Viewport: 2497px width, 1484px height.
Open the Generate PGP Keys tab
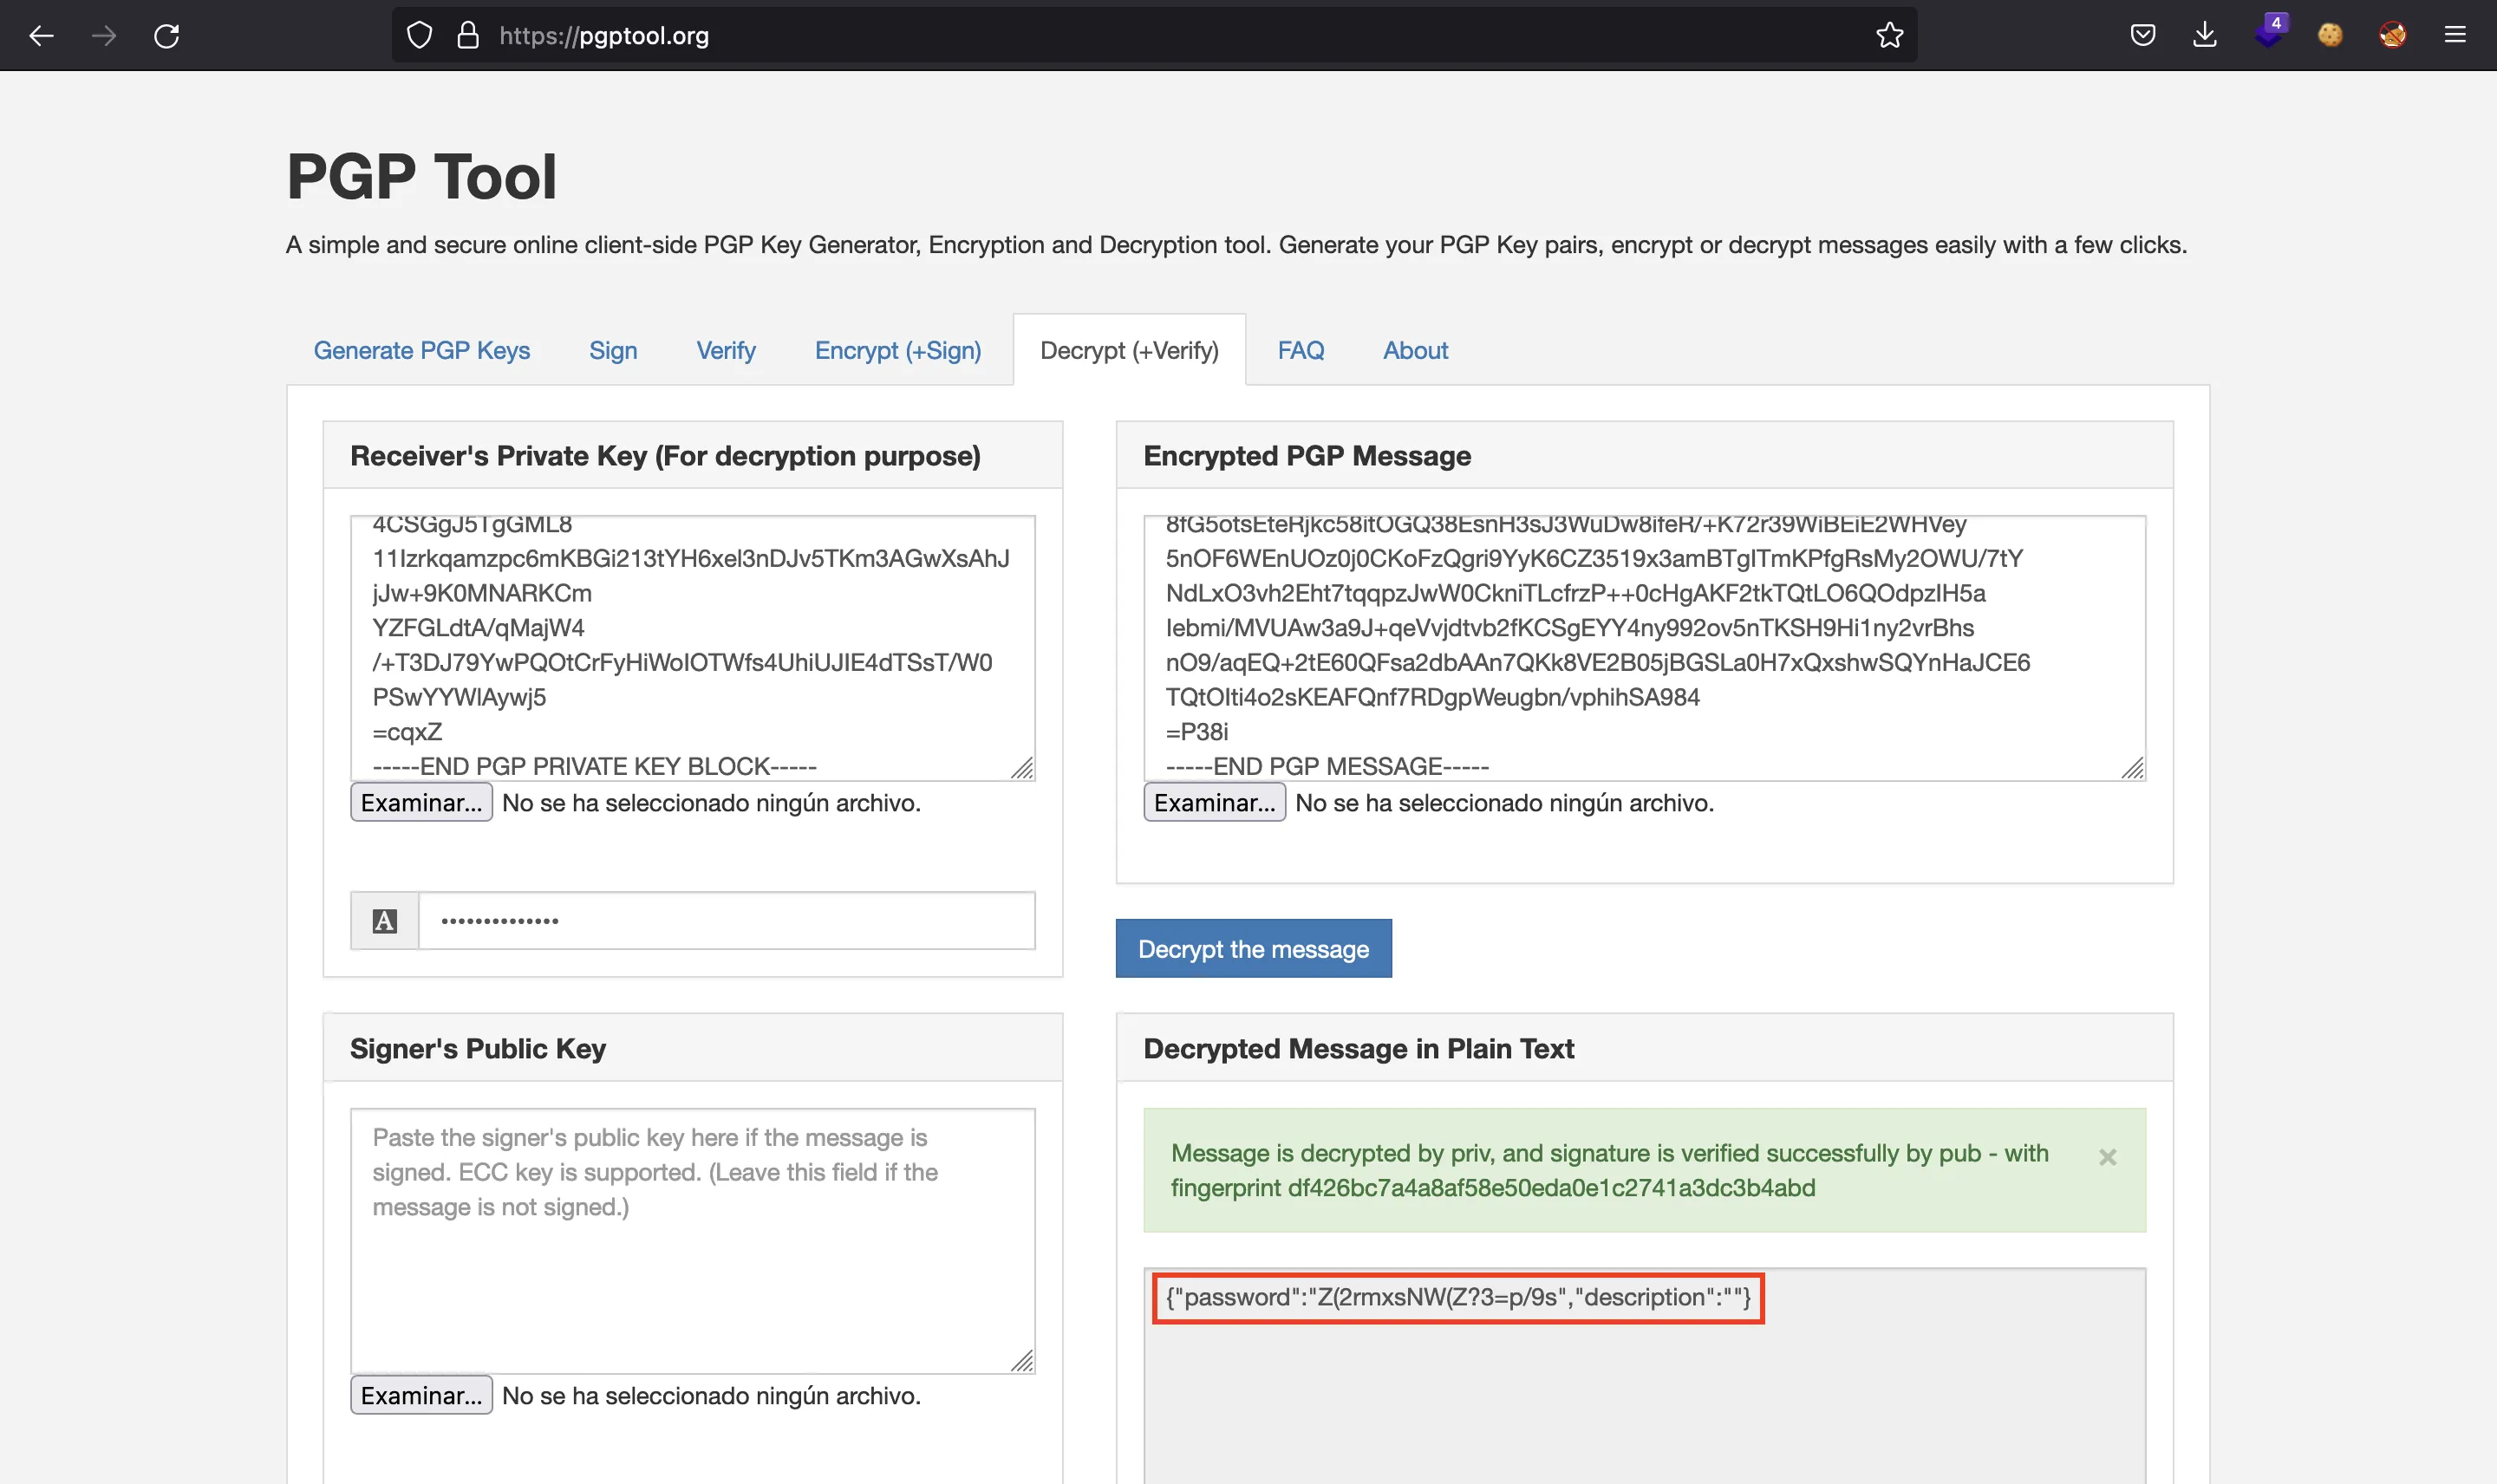422,350
